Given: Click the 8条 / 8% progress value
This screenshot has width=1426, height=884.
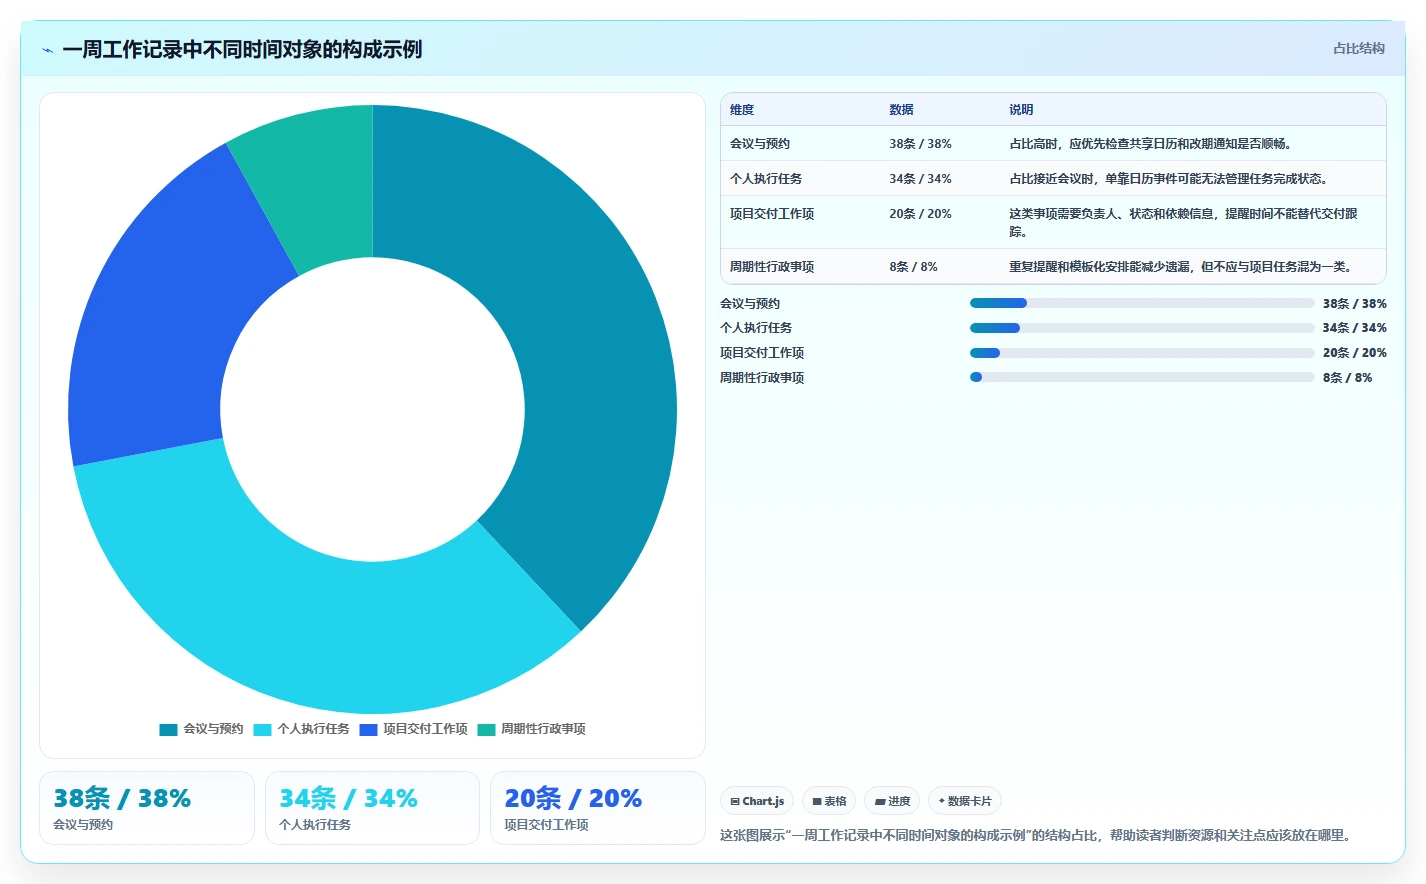Looking at the screenshot, I should point(1347,378).
